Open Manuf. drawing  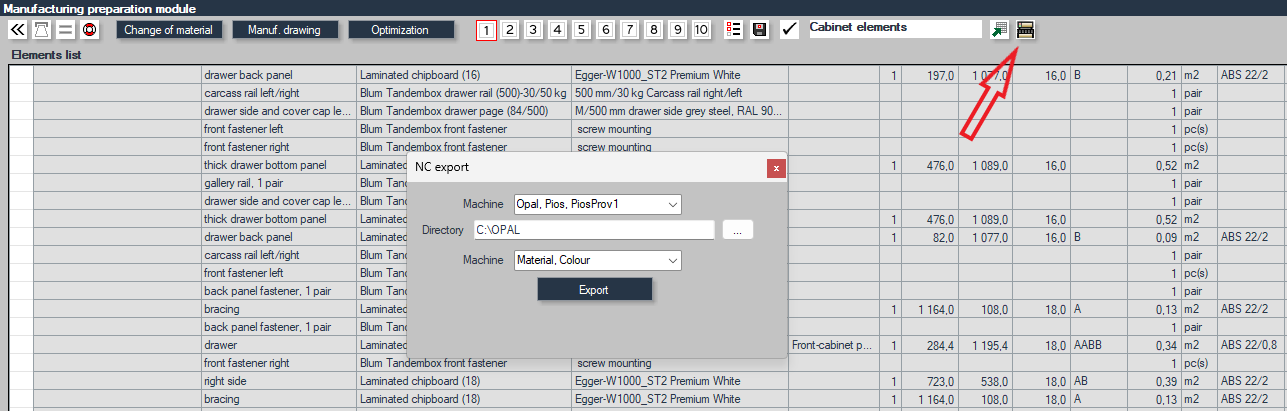coord(284,30)
